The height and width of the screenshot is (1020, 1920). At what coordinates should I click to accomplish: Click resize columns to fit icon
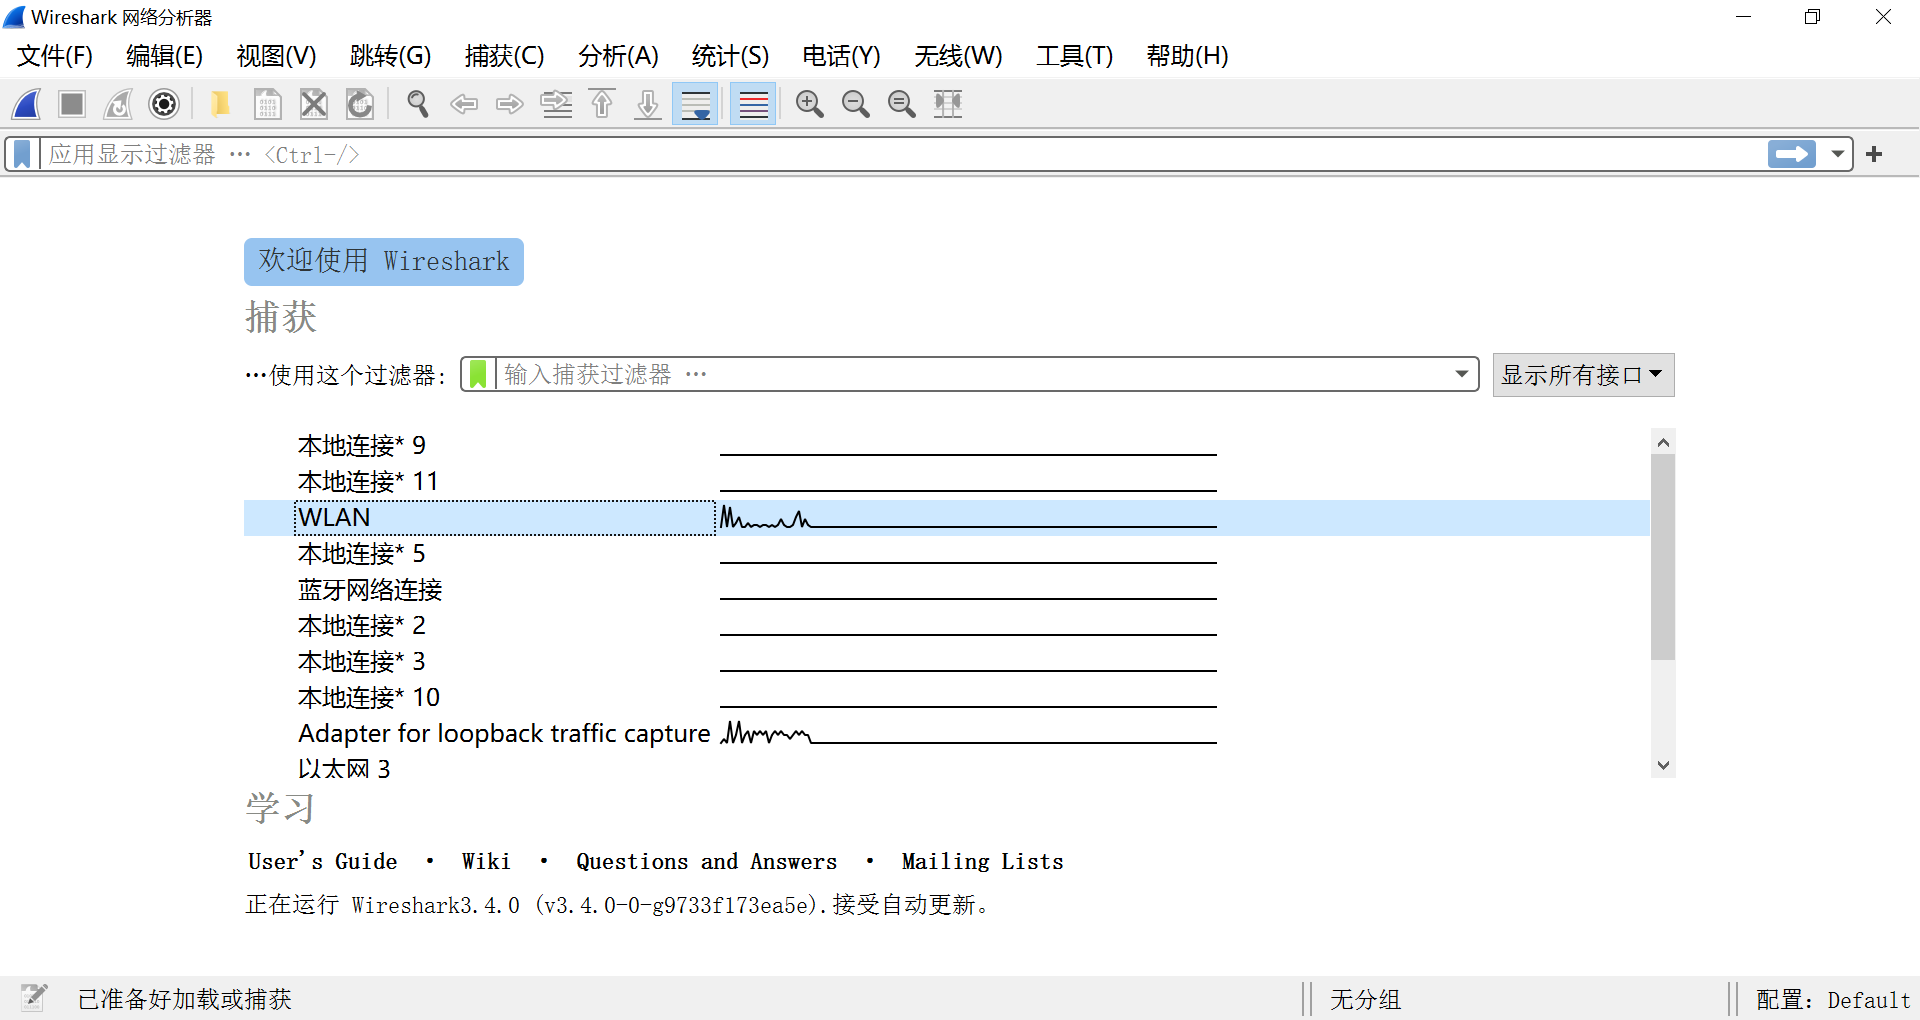click(948, 104)
